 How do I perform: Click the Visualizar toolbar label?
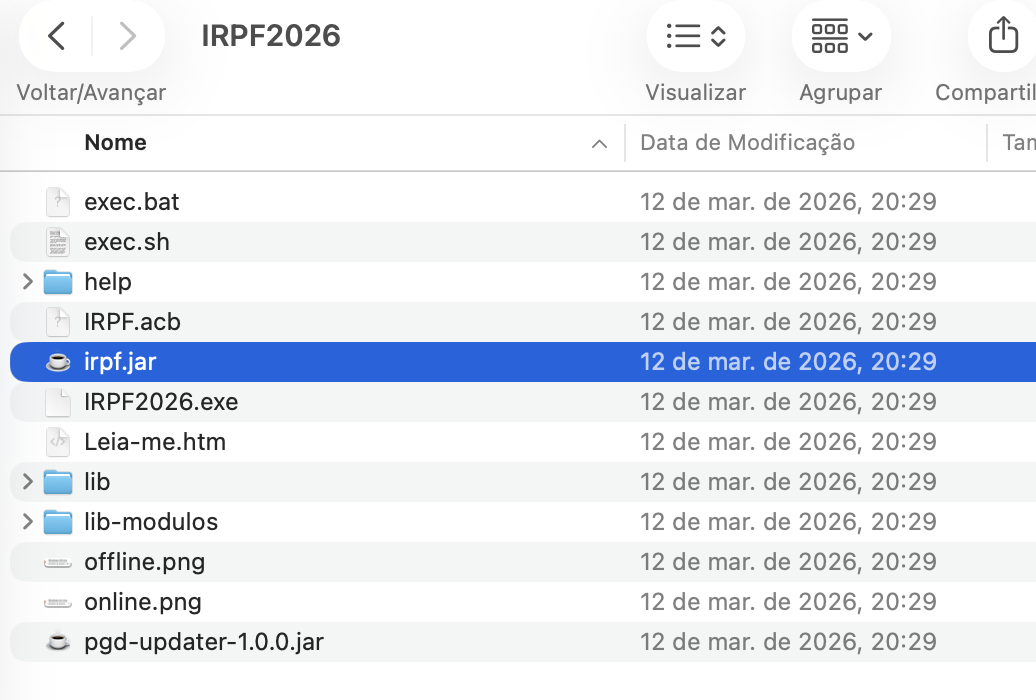coord(696,93)
